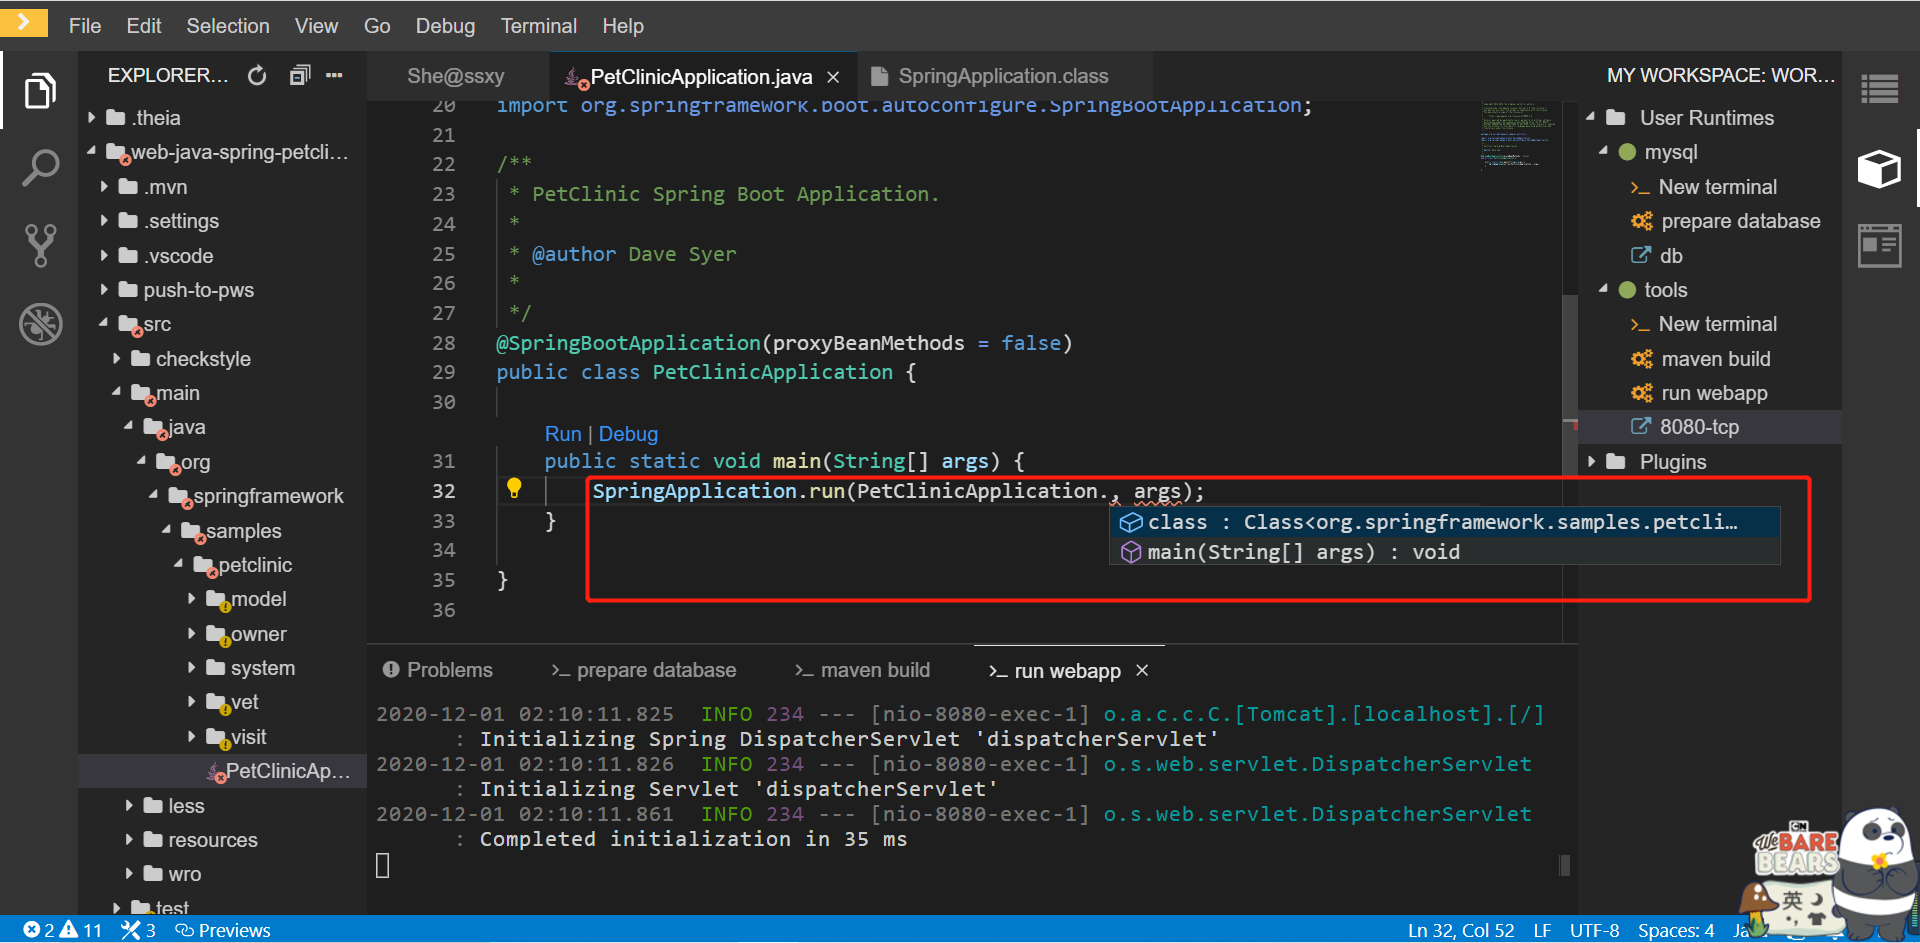Open Explorer more actions ellipsis
1920x943 pixels.
click(x=334, y=75)
